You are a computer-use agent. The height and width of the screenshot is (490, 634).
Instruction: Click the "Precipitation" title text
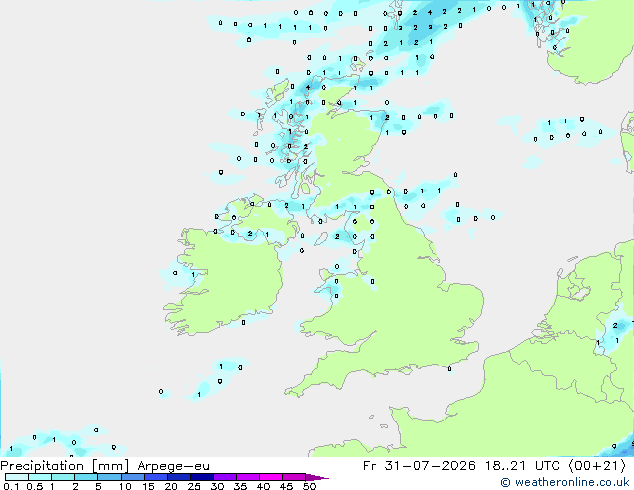point(42,466)
